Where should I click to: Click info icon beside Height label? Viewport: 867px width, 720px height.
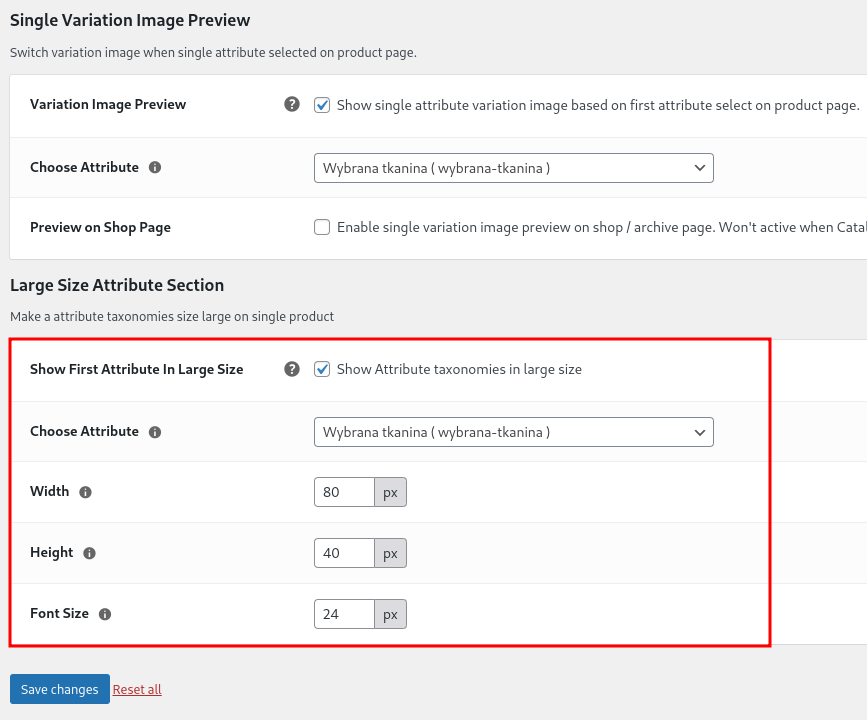click(89, 553)
